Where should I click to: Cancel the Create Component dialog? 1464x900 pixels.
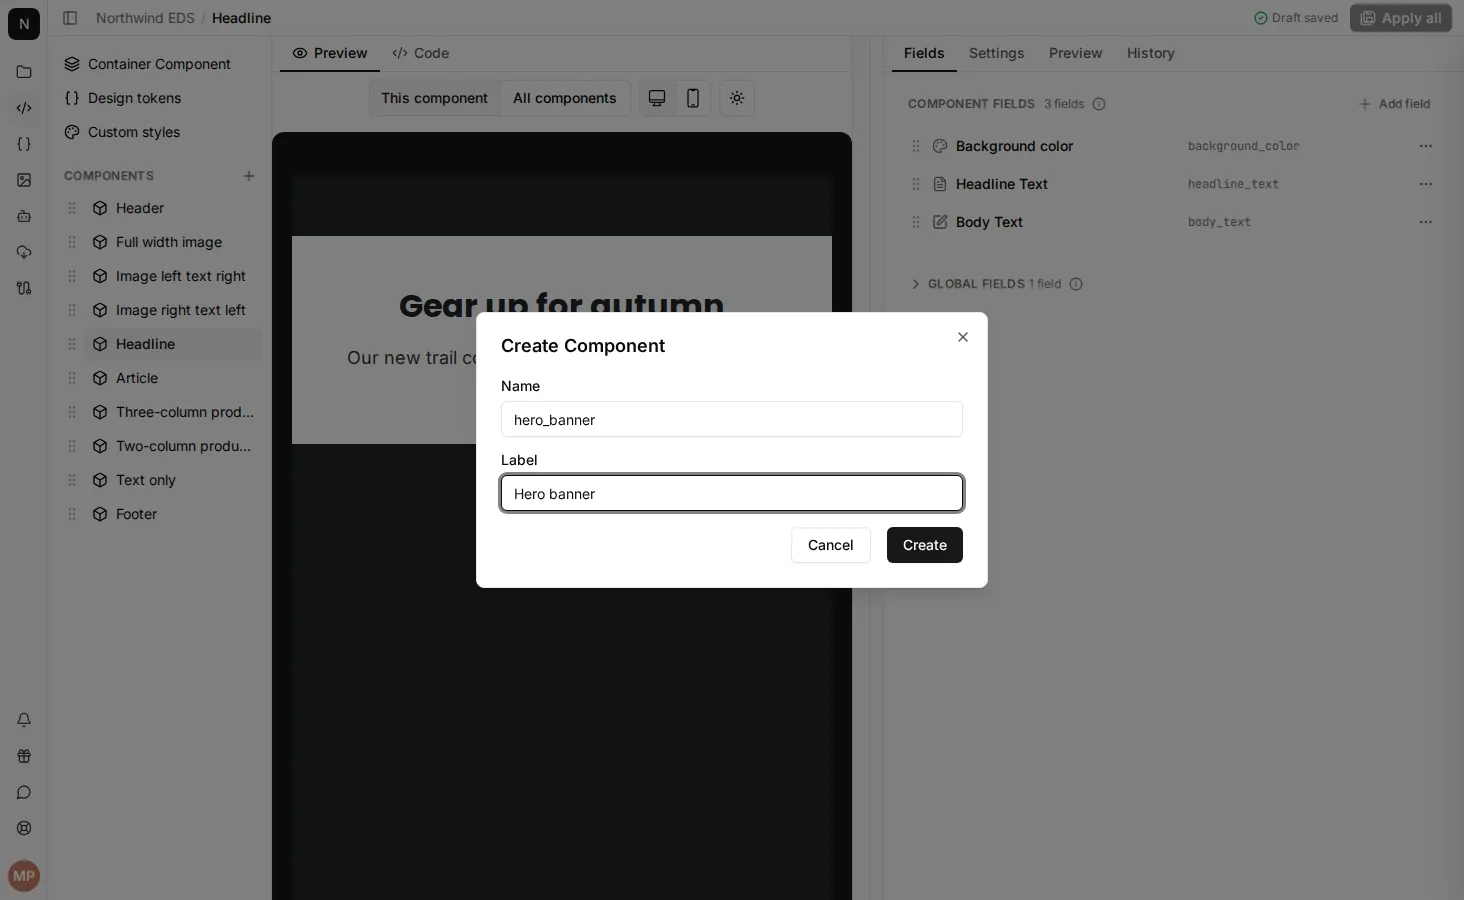pos(831,545)
